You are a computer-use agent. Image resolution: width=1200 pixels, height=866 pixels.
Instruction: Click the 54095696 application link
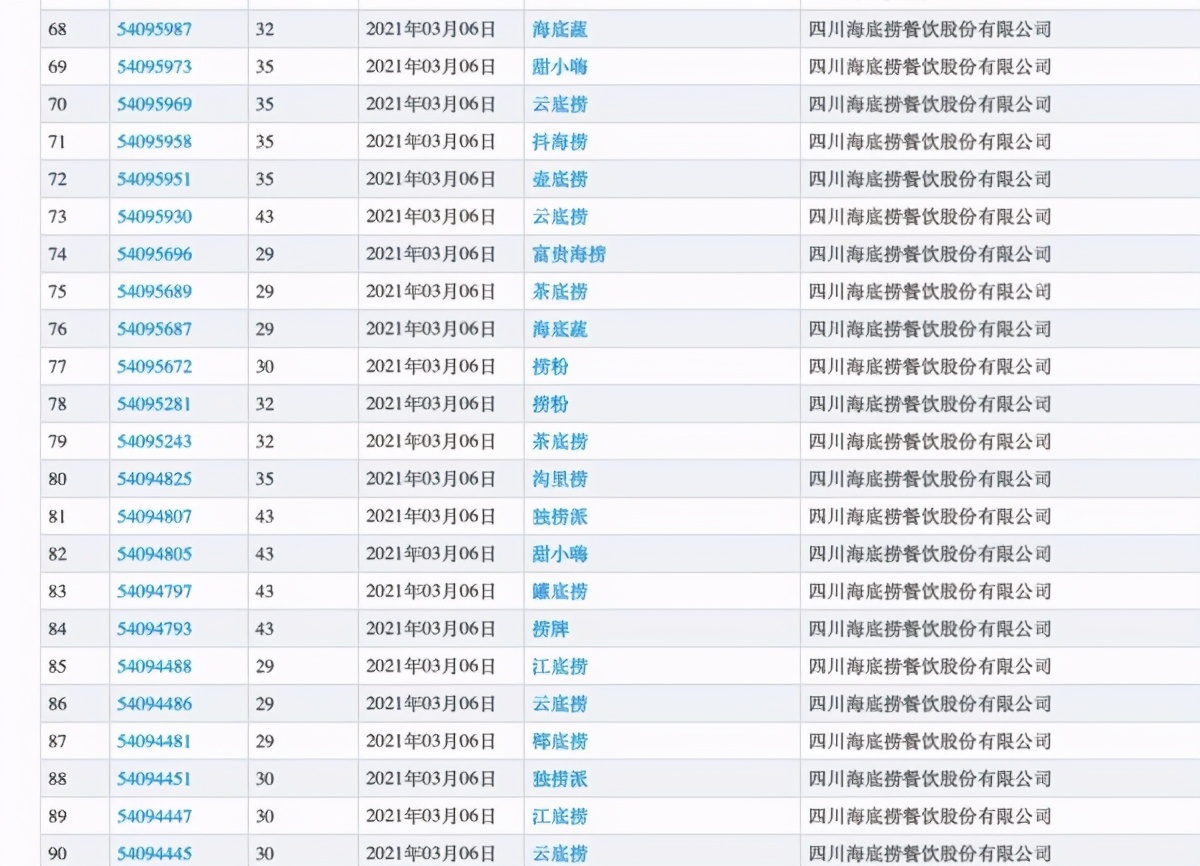point(154,254)
